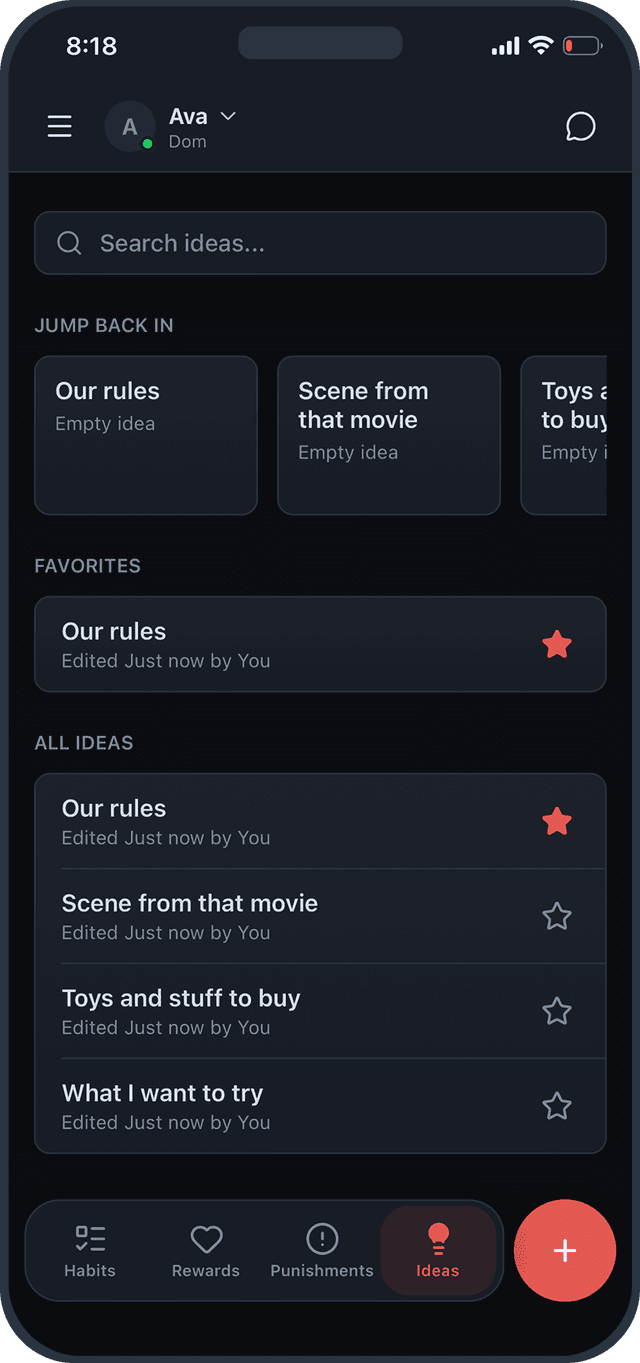Unfavorite Our rules in Favorites section

[x=557, y=645]
